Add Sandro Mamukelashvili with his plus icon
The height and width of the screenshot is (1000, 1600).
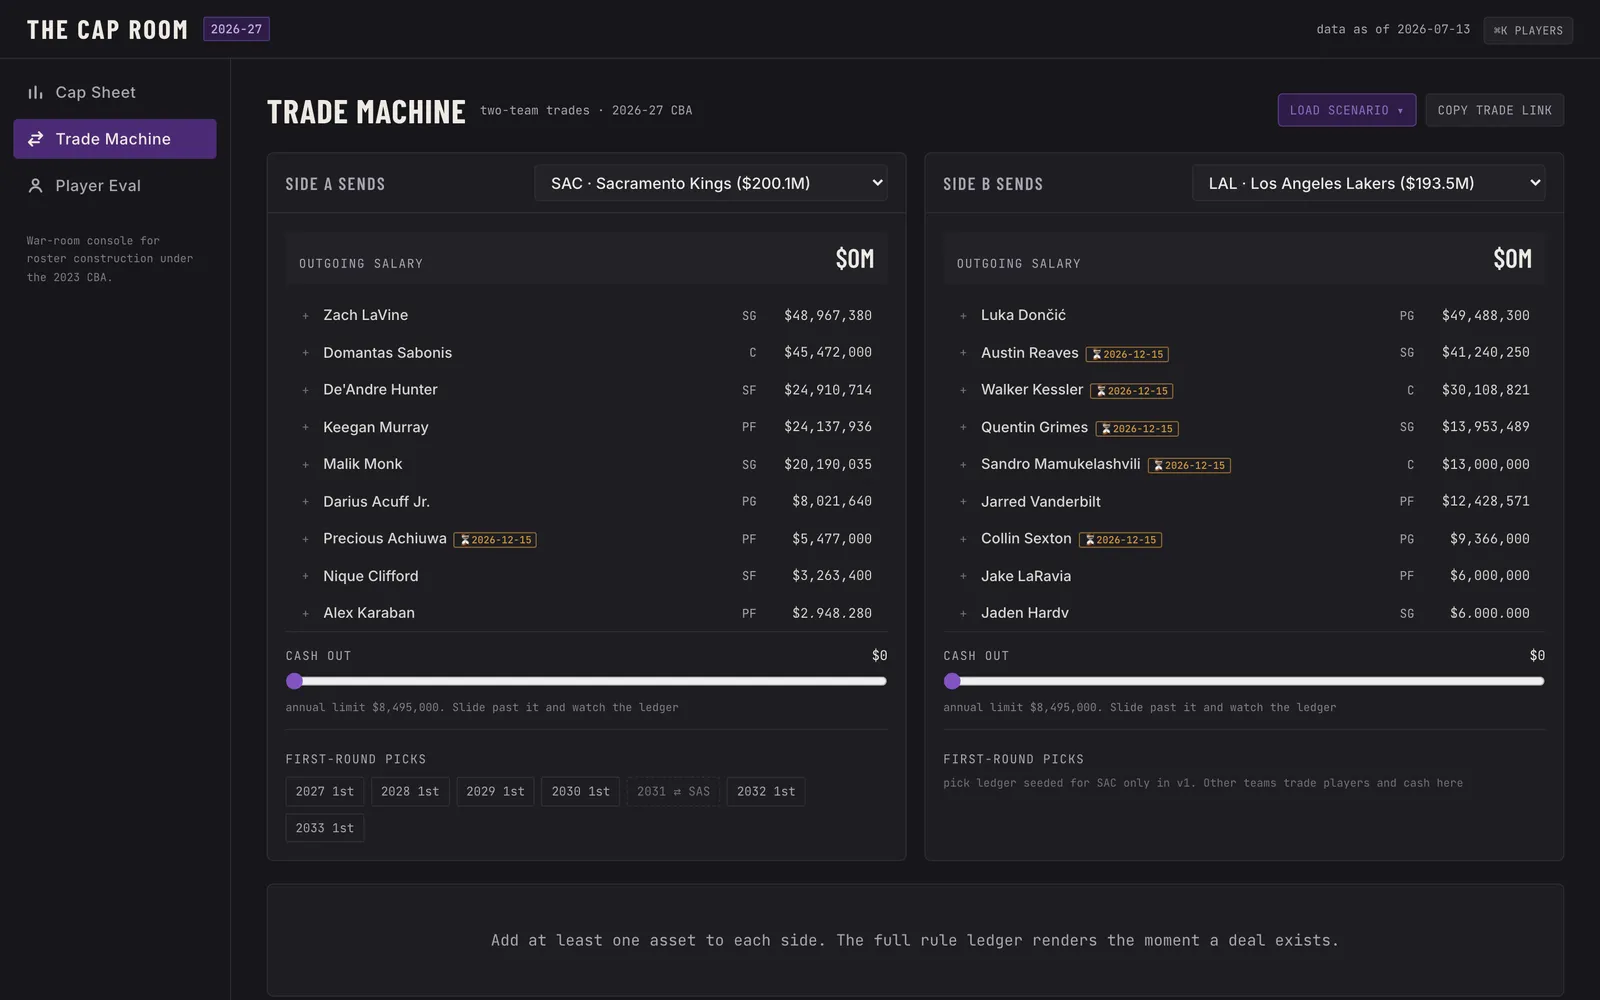coord(963,465)
